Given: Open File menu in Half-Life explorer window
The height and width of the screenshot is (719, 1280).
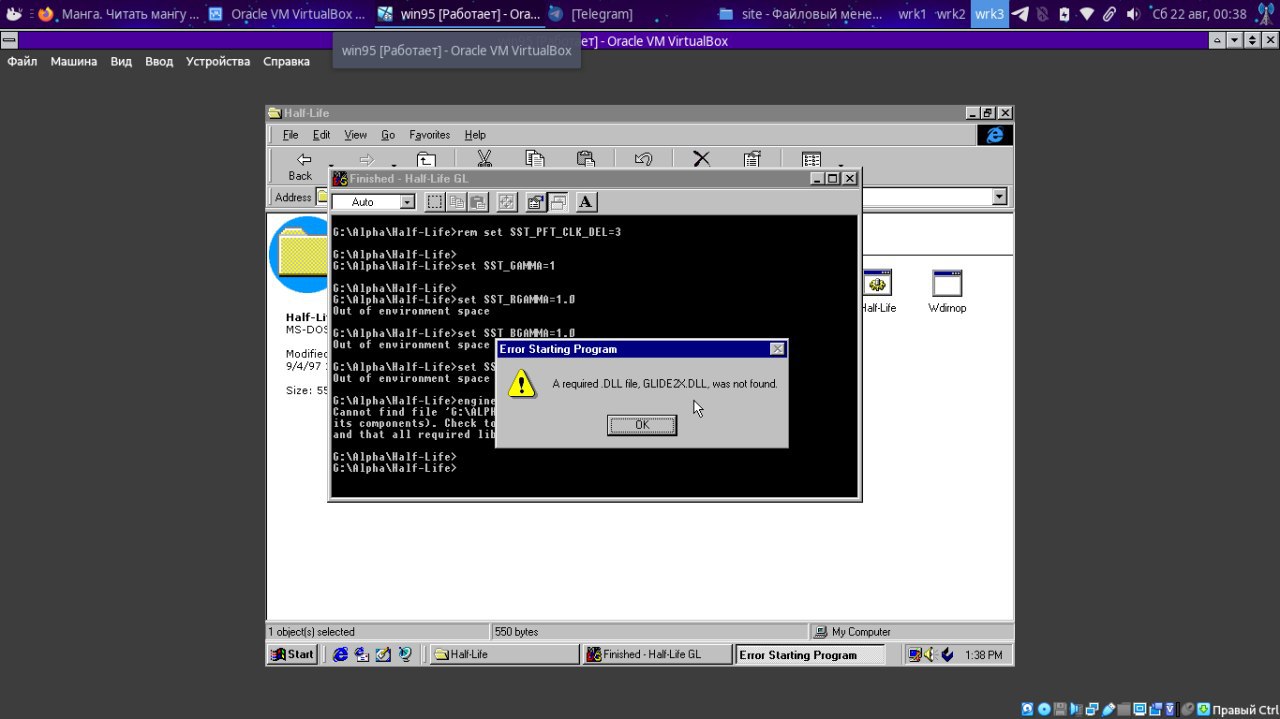Looking at the screenshot, I should [290, 135].
